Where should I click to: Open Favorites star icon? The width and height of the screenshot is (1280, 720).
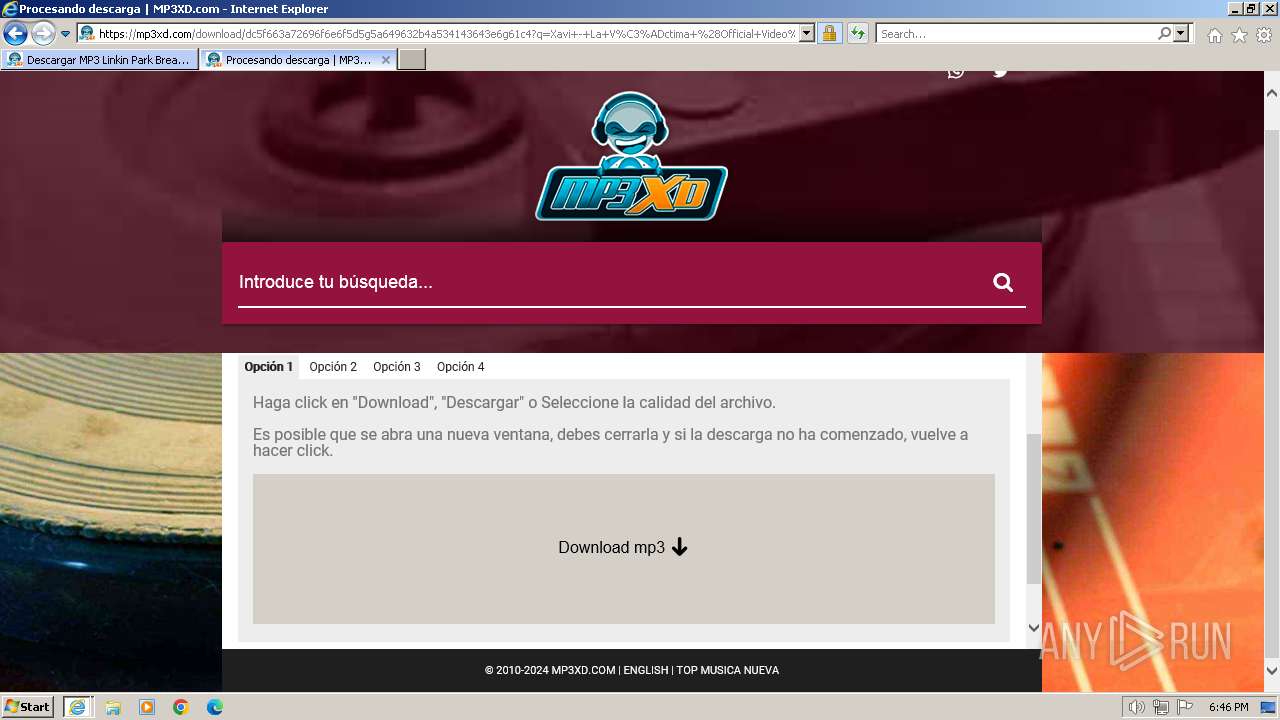pyautogui.click(x=1239, y=35)
